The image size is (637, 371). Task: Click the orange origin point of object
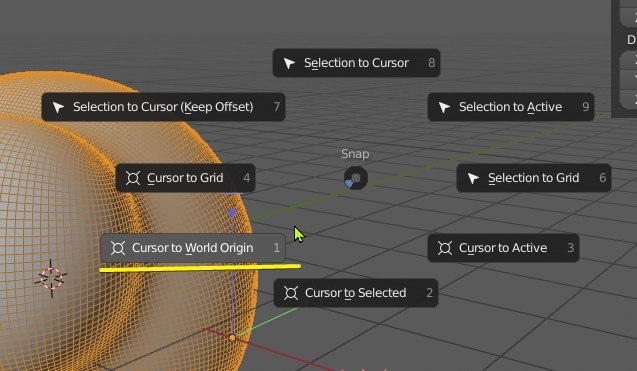[232, 338]
